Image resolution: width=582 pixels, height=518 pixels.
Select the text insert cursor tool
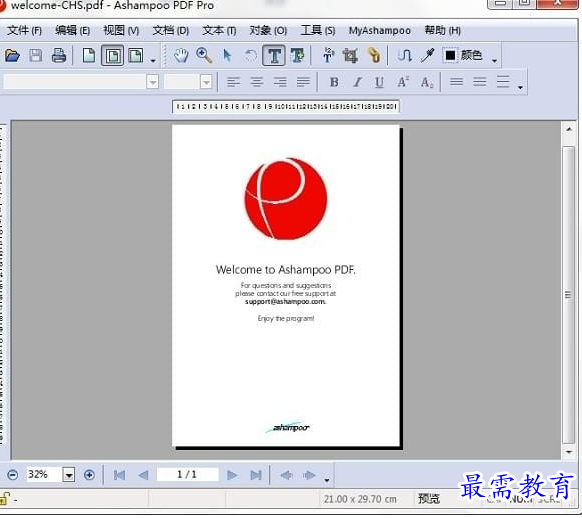click(328, 56)
